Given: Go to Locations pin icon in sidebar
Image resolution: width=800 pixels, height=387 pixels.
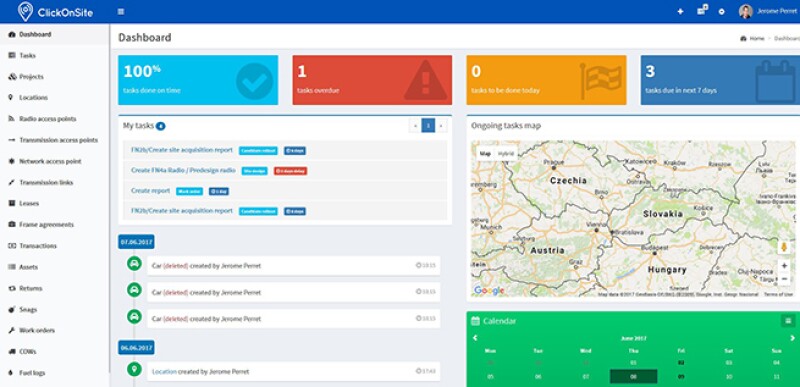Looking at the screenshot, I should [x=11, y=97].
